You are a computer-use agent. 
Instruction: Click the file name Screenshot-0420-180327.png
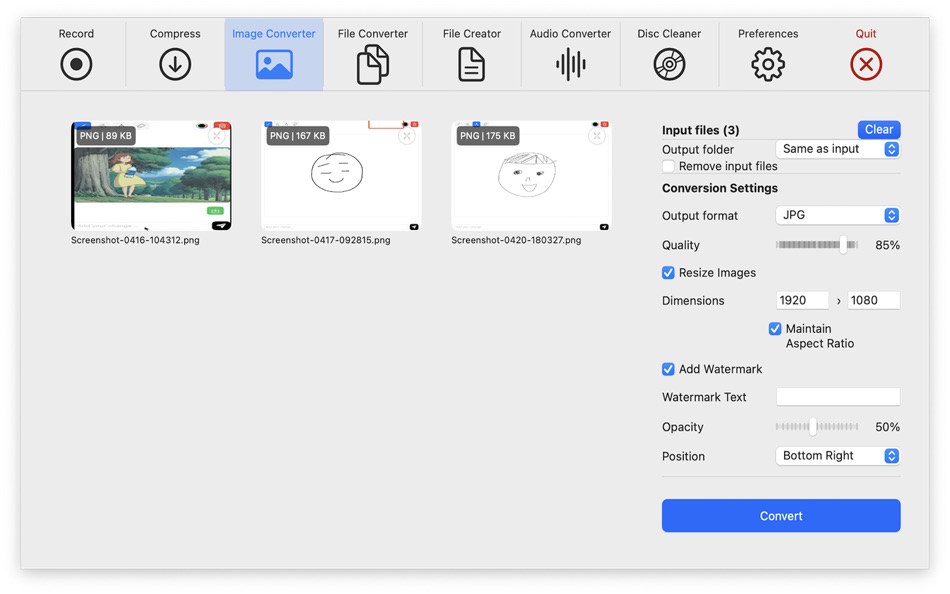click(x=516, y=240)
